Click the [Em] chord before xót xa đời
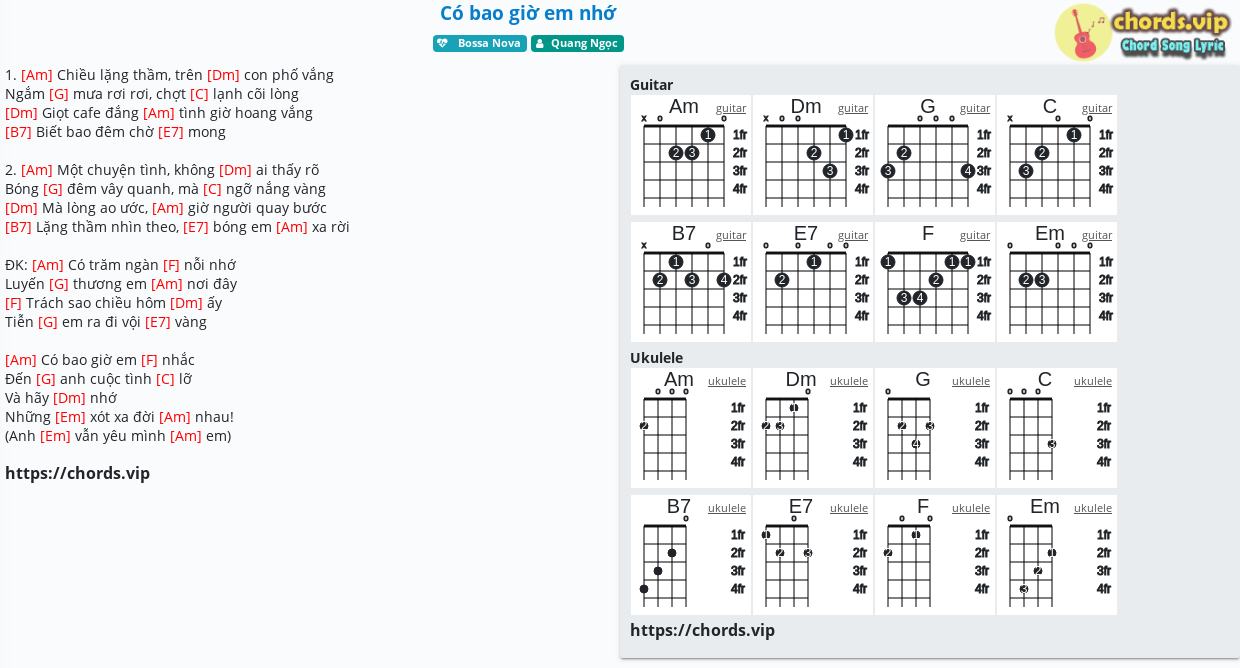Image resolution: width=1240 pixels, height=668 pixels. pyautogui.click(x=70, y=417)
